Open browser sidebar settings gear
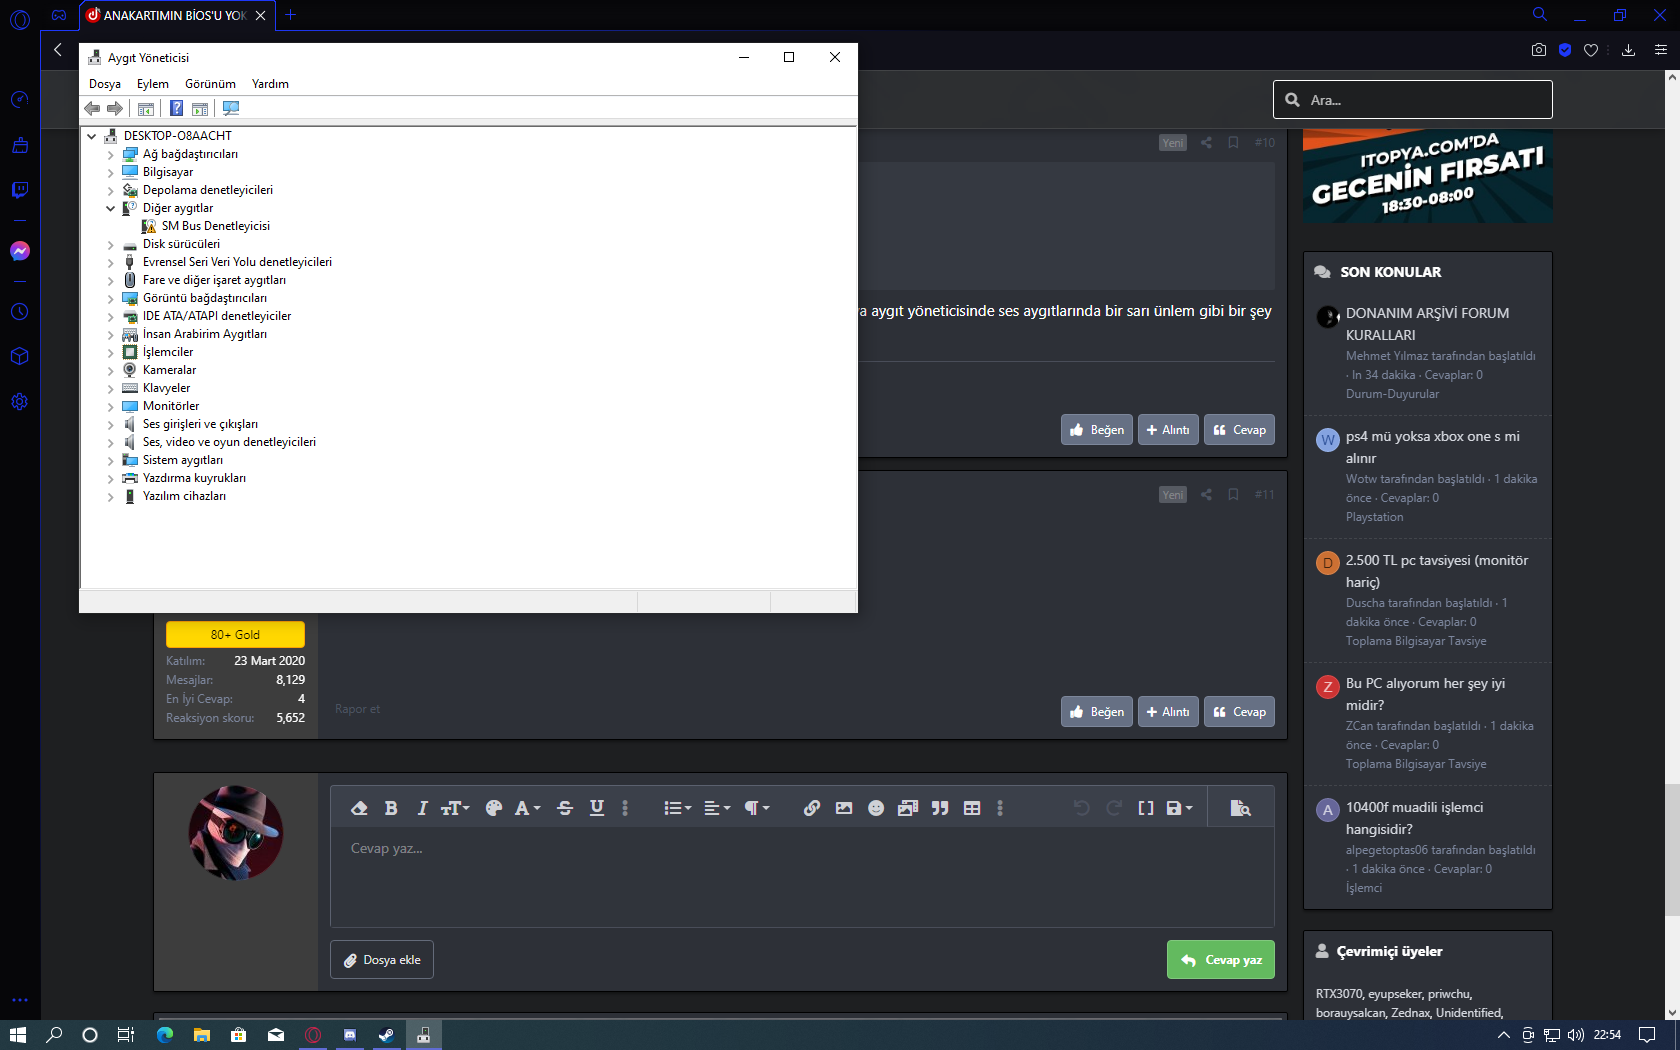The height and width of the screenshot is (1050, 1680). point(20,402)
